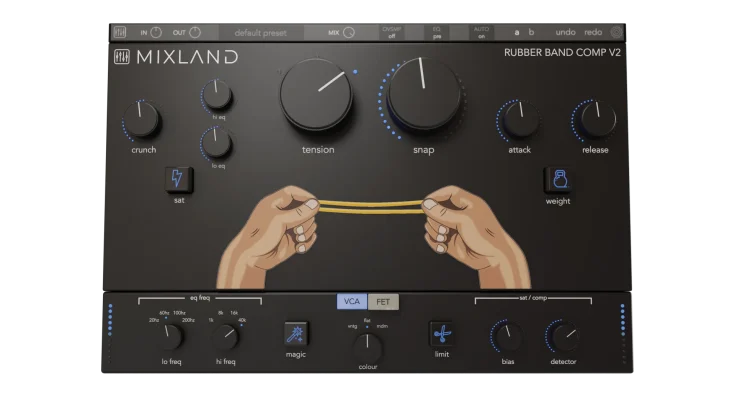Toggle the weight kettlebell button

coord(558,180)
